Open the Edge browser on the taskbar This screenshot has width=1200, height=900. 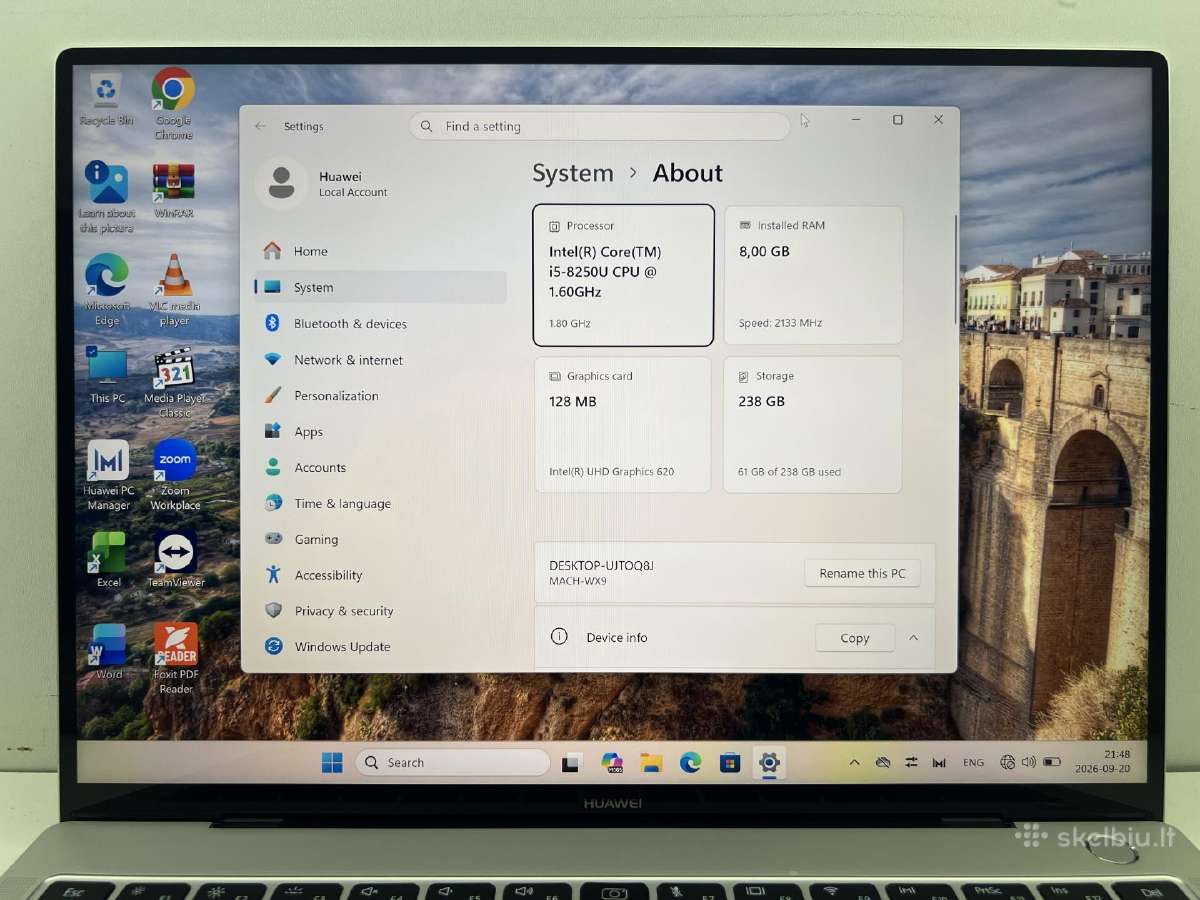click(690, 763)
